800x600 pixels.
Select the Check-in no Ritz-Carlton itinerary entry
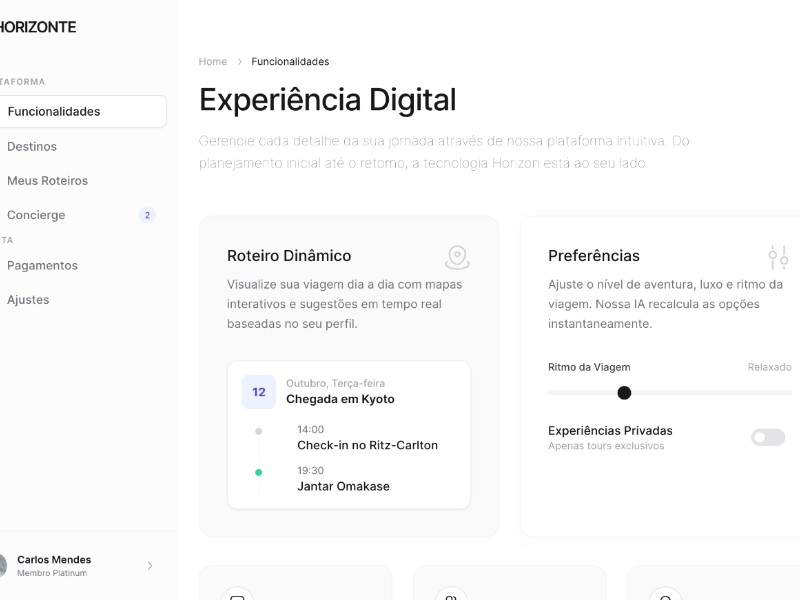click(367, 445)
